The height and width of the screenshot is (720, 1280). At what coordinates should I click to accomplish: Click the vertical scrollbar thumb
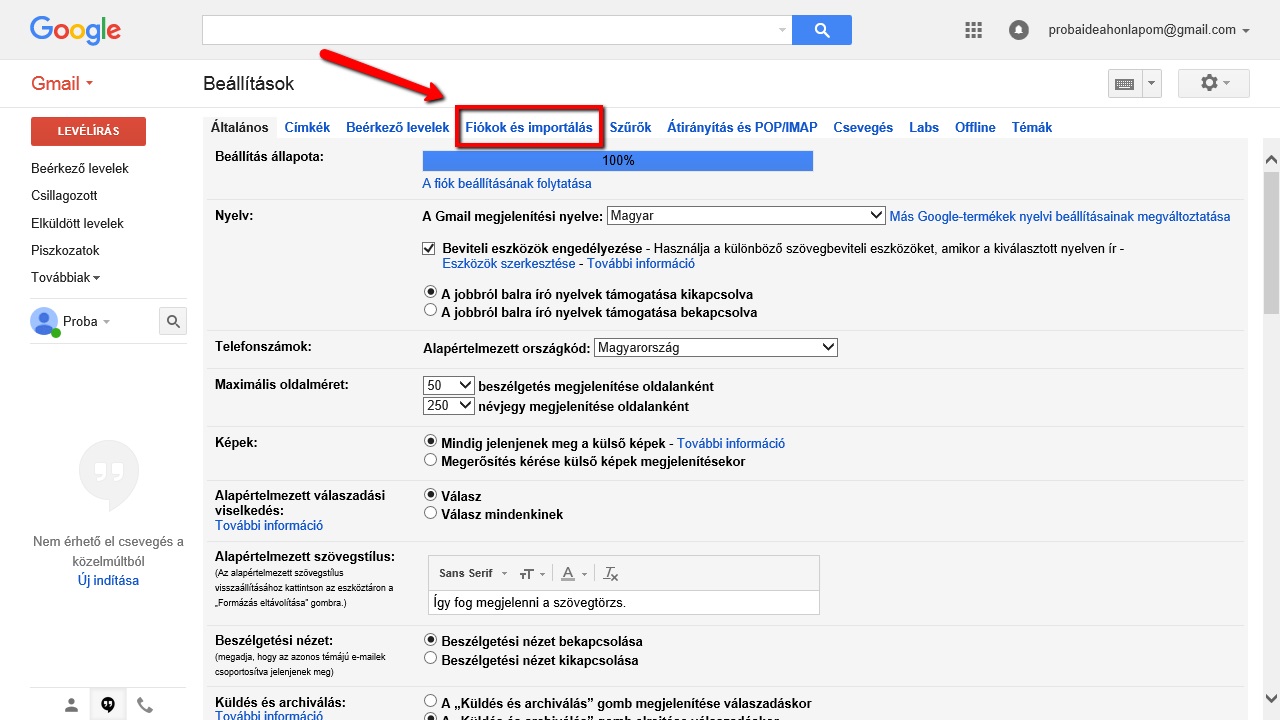click(x=1271, y=242)
